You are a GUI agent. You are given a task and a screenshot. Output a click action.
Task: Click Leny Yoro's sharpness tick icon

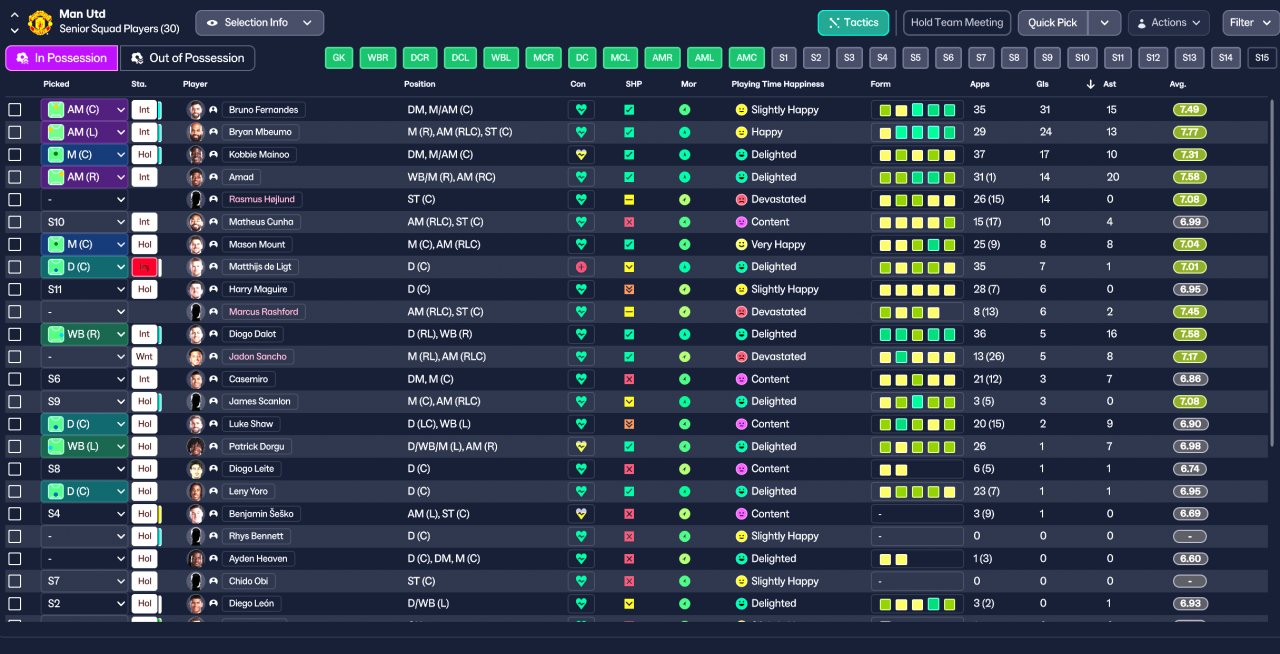[629, 491]
